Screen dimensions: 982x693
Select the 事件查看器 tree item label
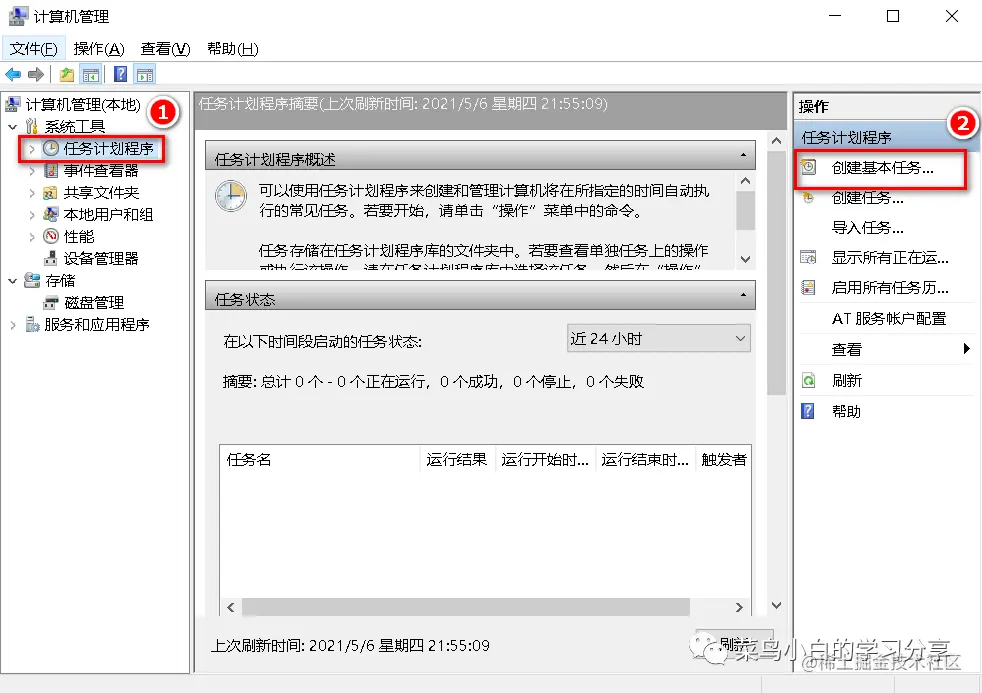click(101, 171)
